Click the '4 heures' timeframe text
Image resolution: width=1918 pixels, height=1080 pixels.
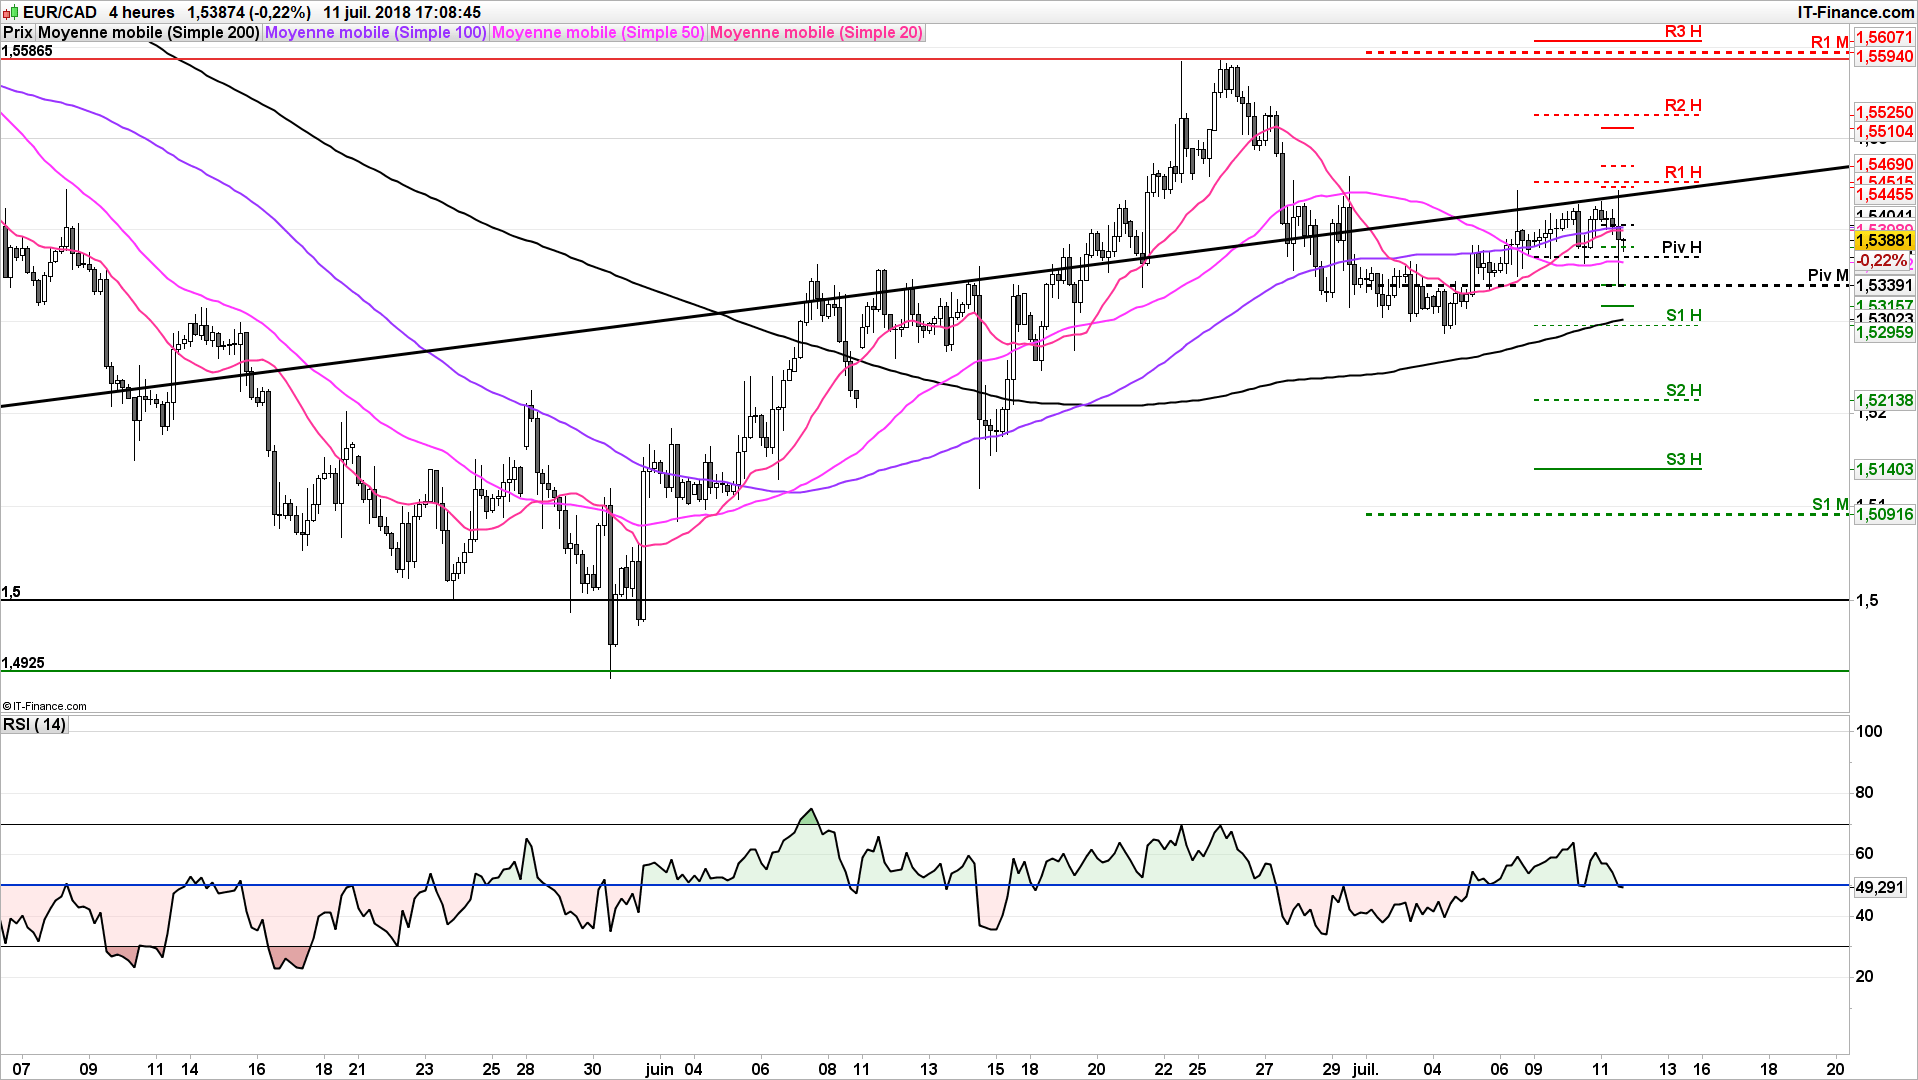[142, 12]
